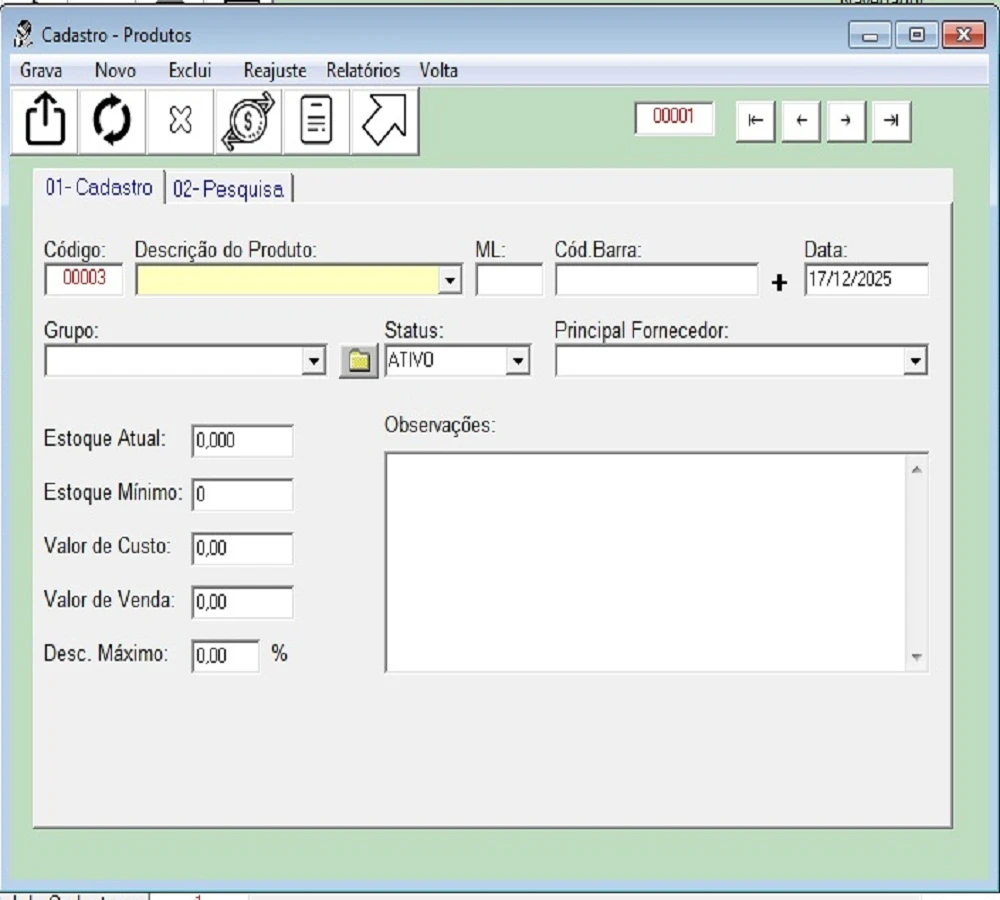This screenshot has height=900, width=1000.
Task: Click the Valor de Venda input field
Action: [x=243, y=602]
